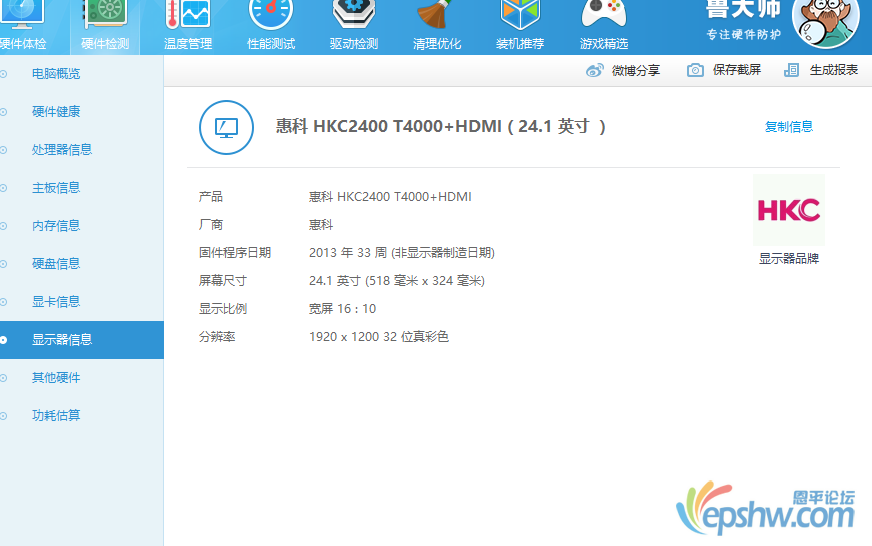Click the 显示比例 label
The height and width of the screenshot is (546, 872).
[222, 309]
